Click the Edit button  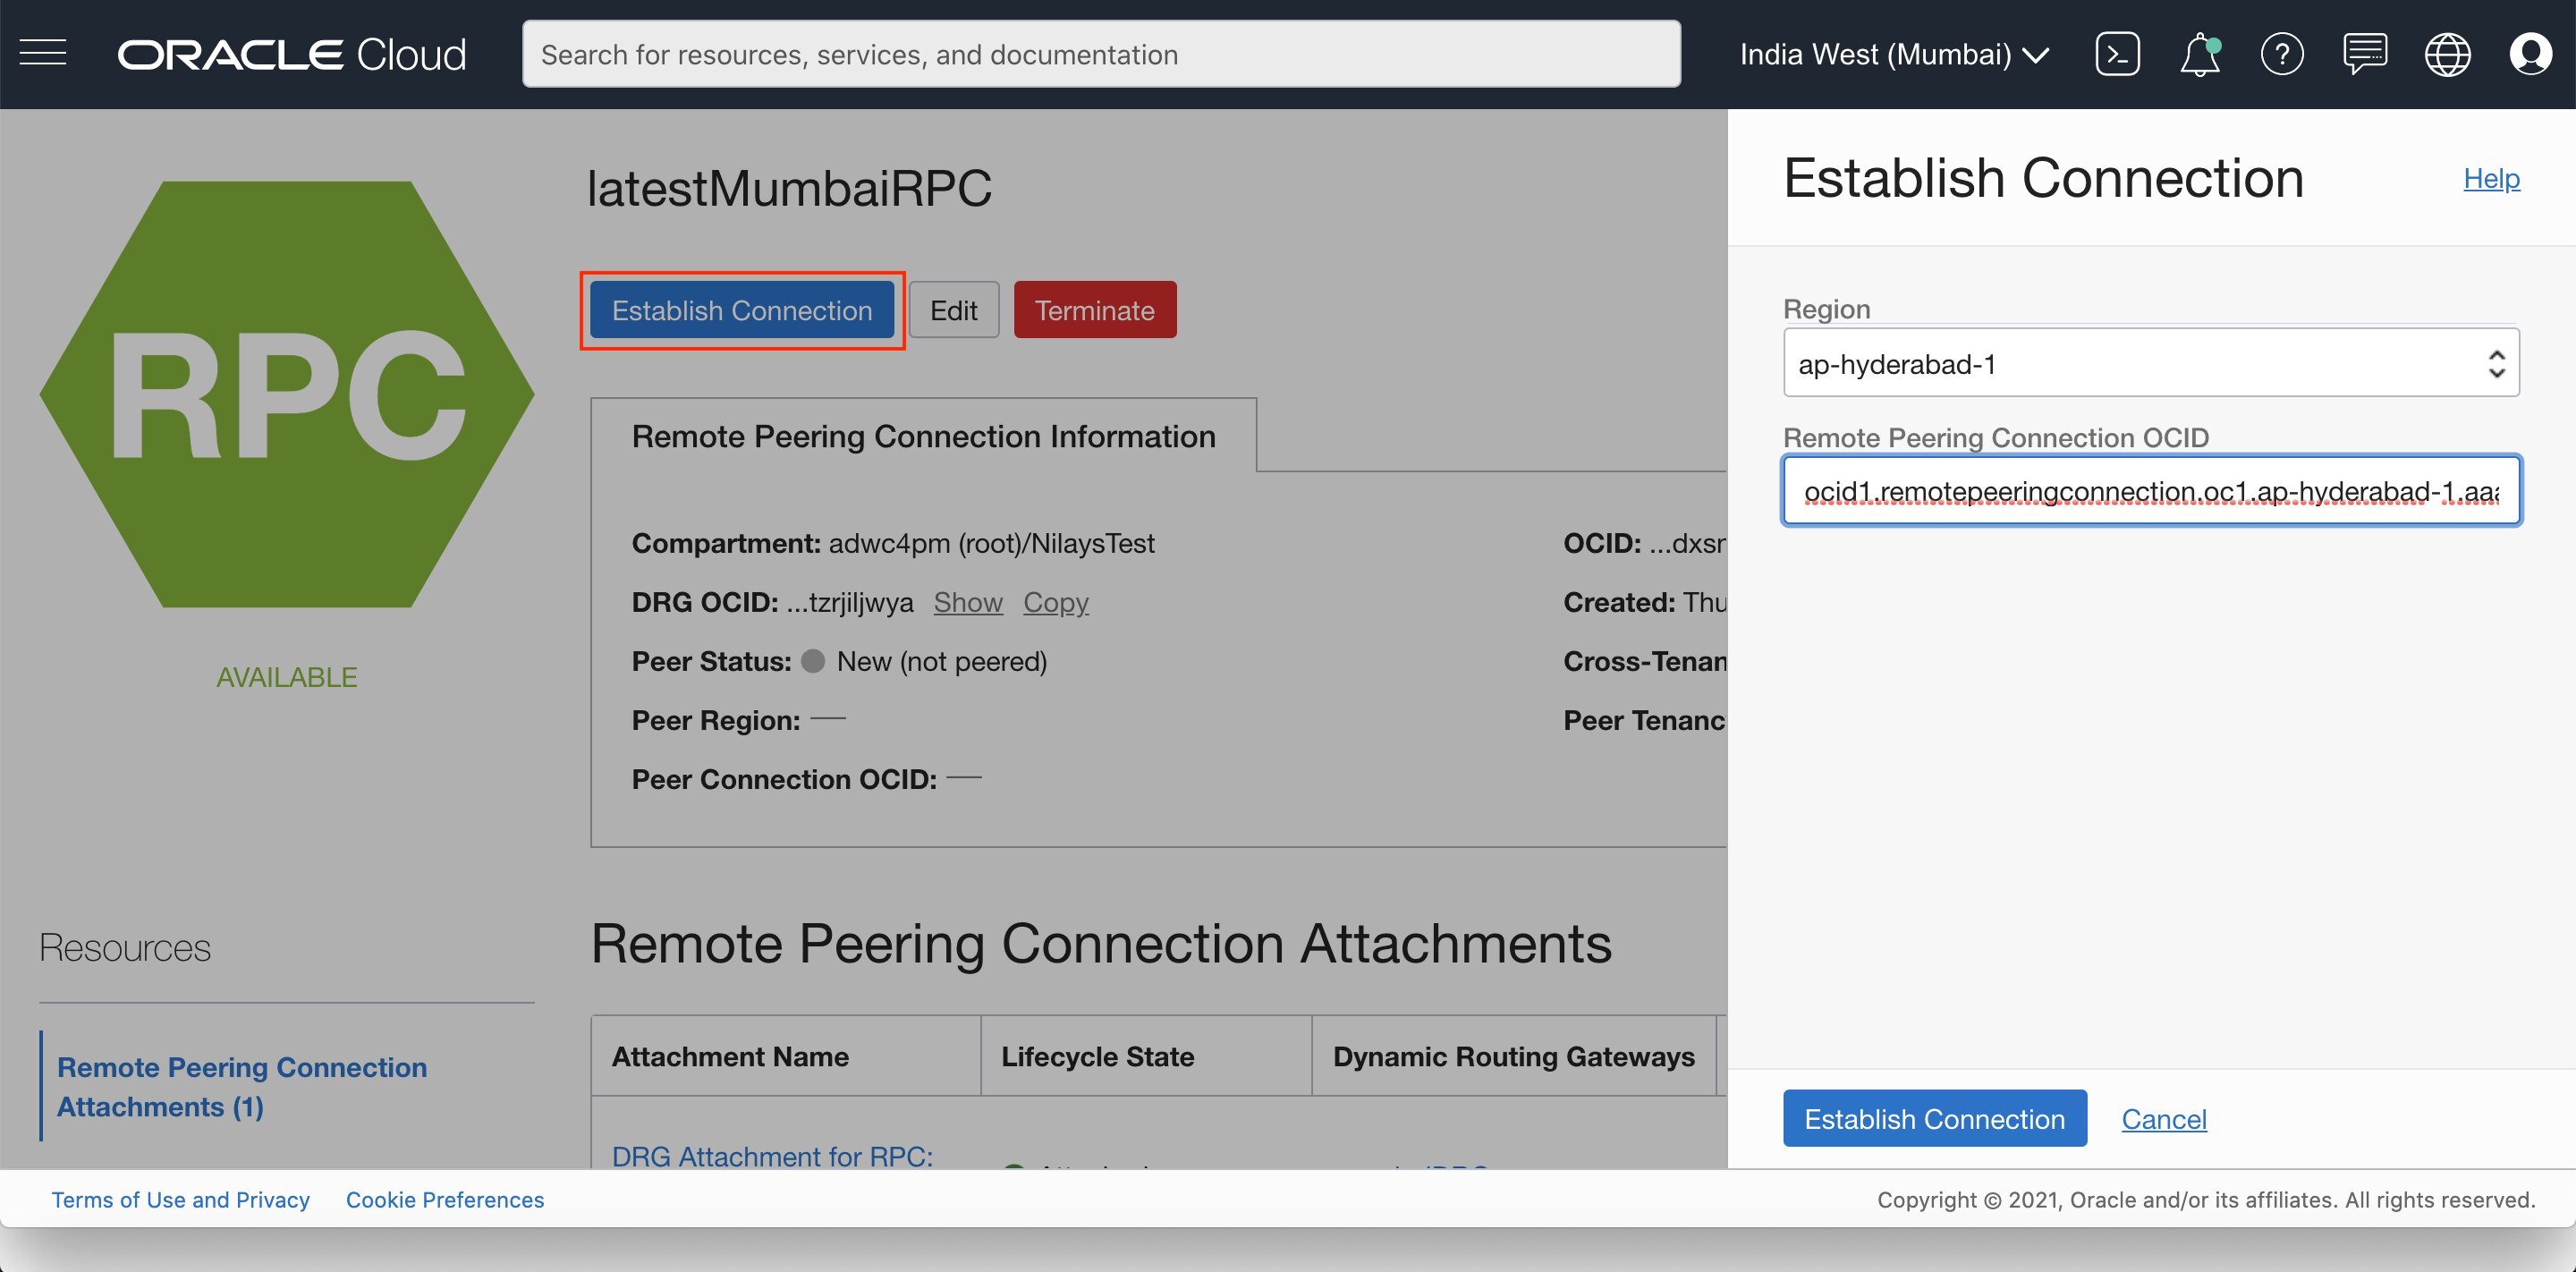click(x=953, y=310)
